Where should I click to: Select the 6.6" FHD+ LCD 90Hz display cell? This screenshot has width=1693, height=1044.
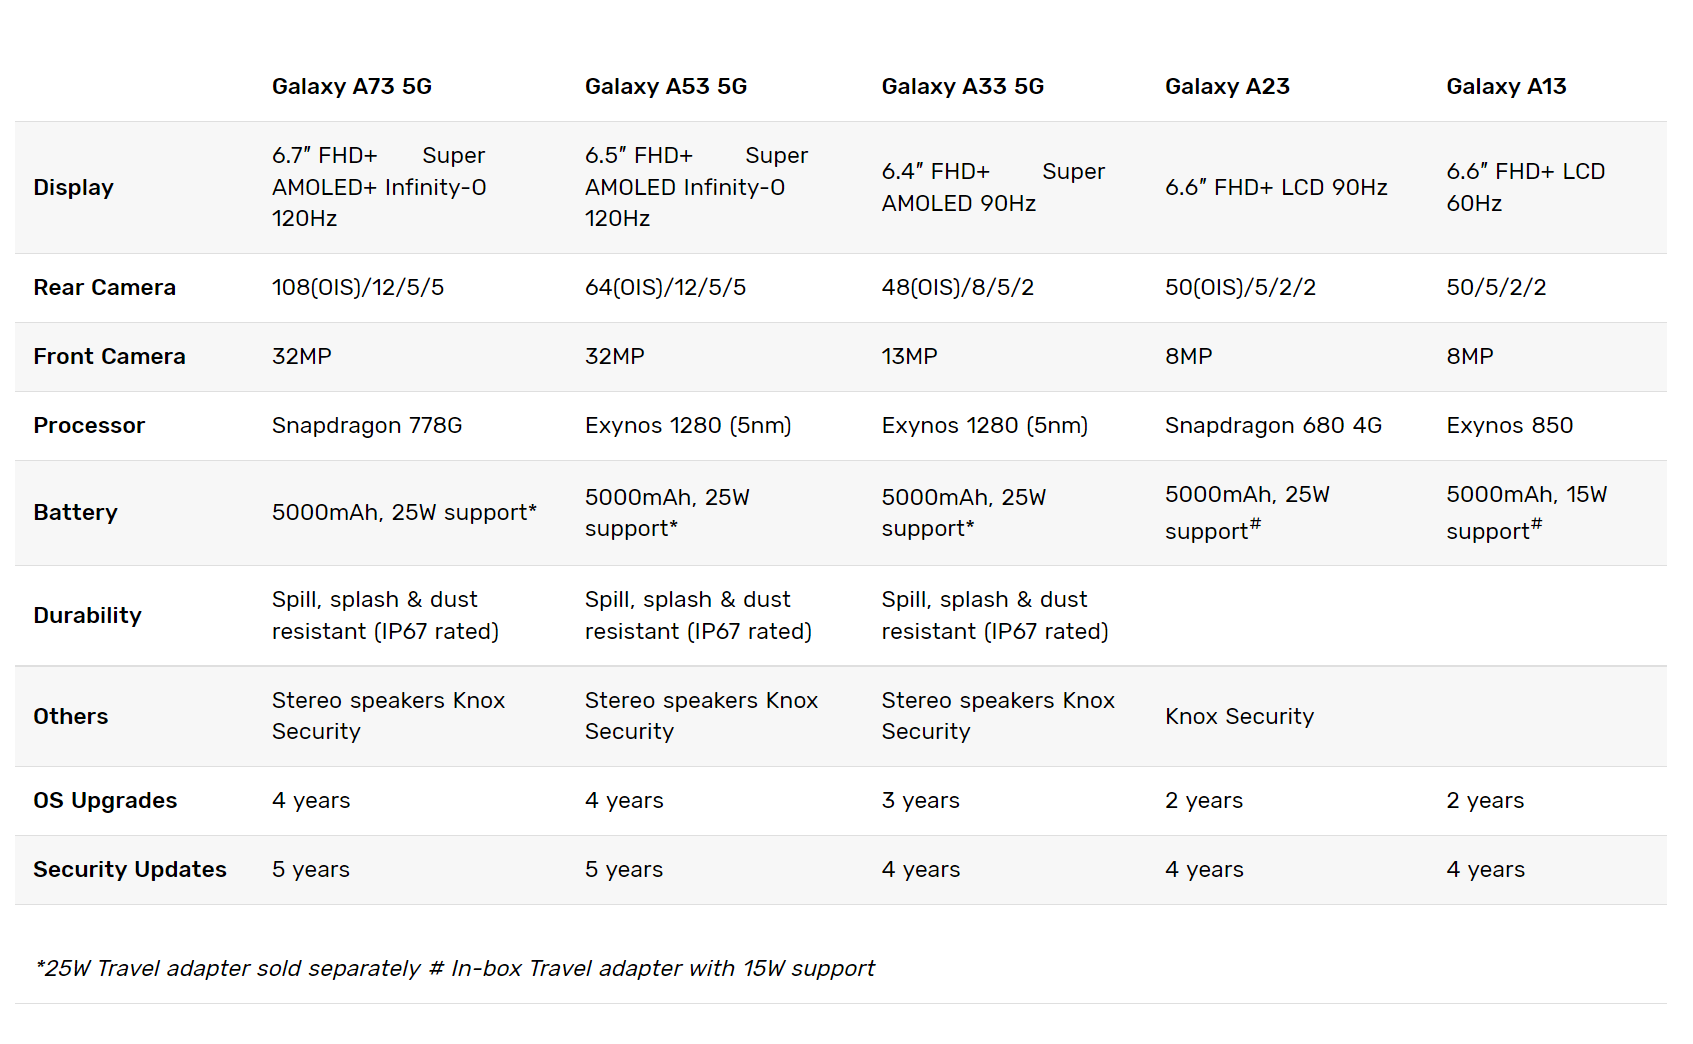point(1276,188)
